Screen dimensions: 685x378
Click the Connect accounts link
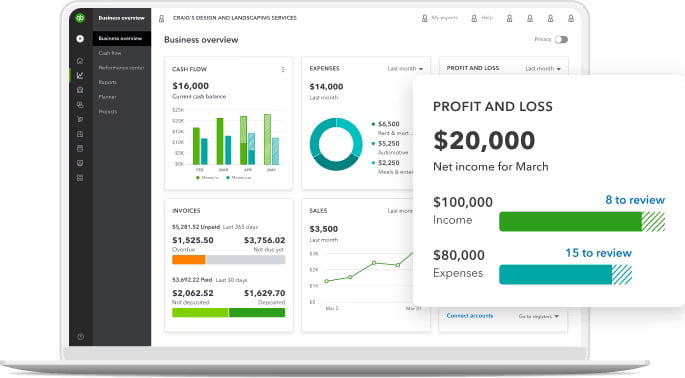pyautogui.click(x=470, y=316)
